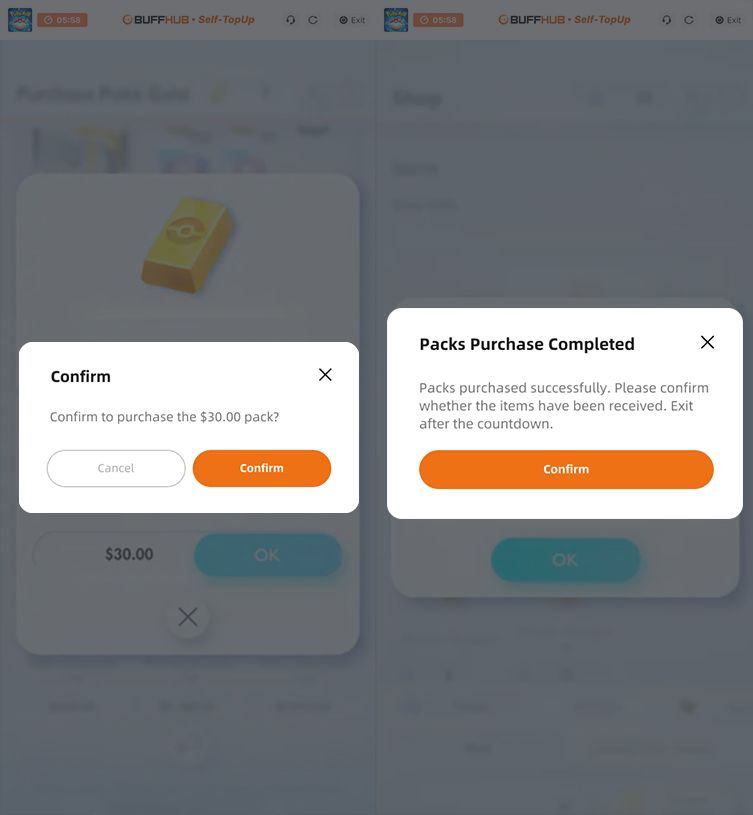Click the headset support icon above Purchase Poke Gold
753x815 pixels.
[291, 20]
